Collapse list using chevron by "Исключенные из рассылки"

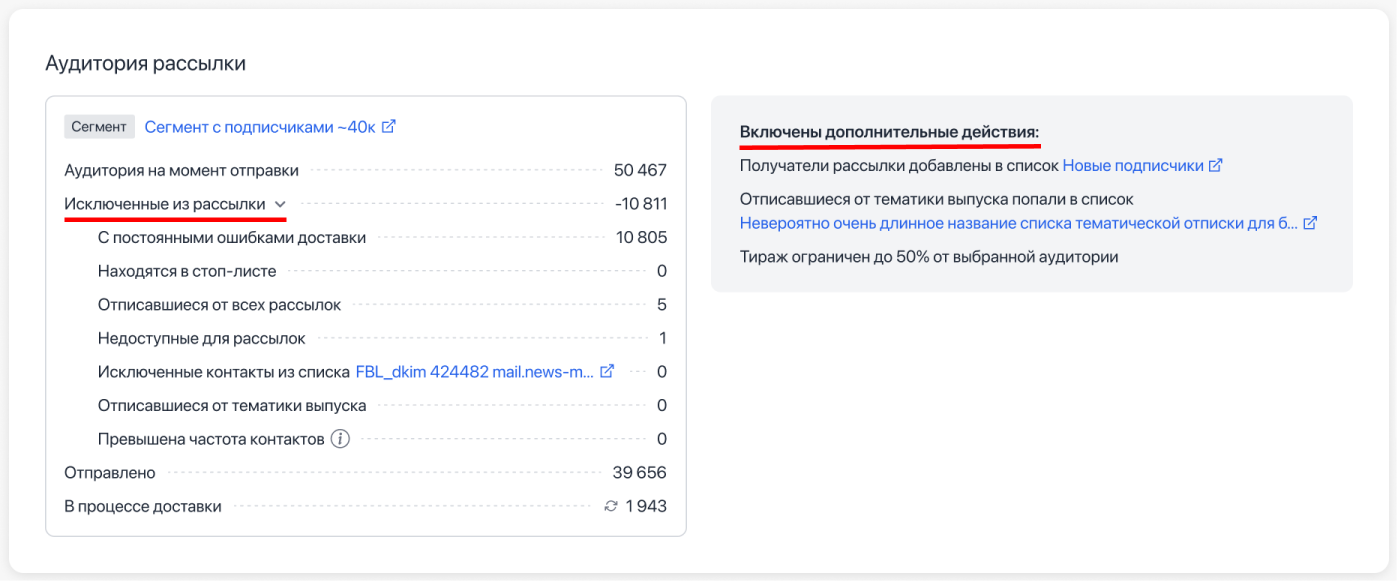tap(279, 205)
